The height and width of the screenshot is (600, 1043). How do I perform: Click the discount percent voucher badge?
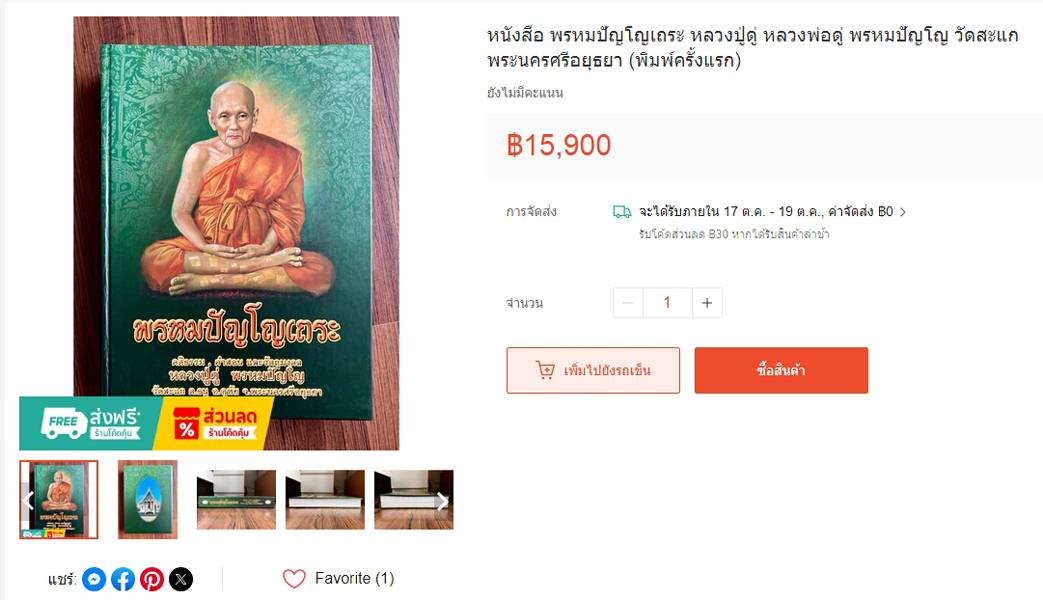214,424
